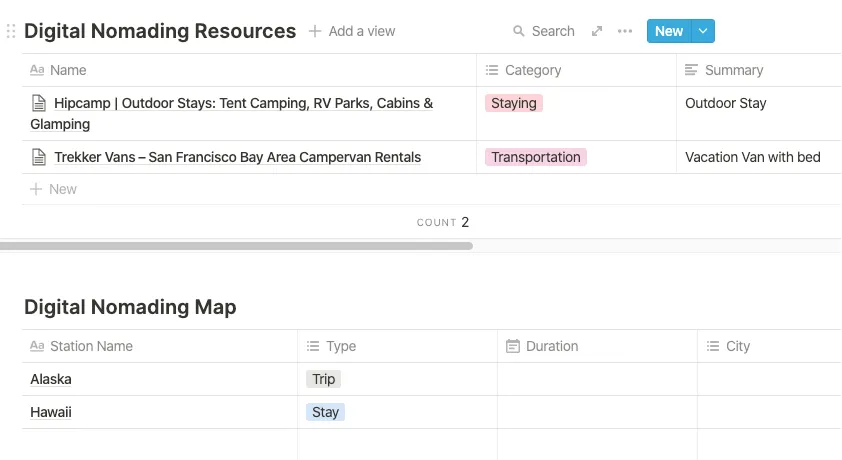The width and height of the screenshot is (842, 460).
Task: Add a new row below Trekker Vans
Action: tap(62, 189)
